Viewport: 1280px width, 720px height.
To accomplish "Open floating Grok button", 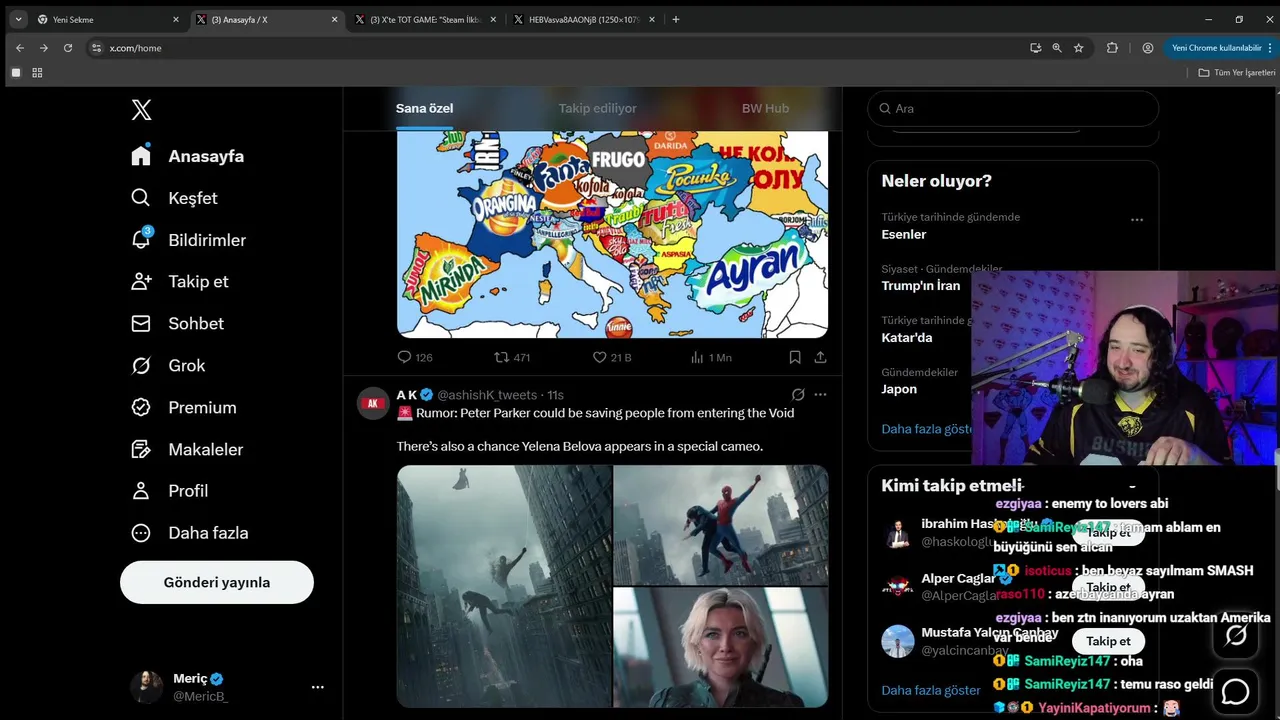I will click(x=1235, y=635).
